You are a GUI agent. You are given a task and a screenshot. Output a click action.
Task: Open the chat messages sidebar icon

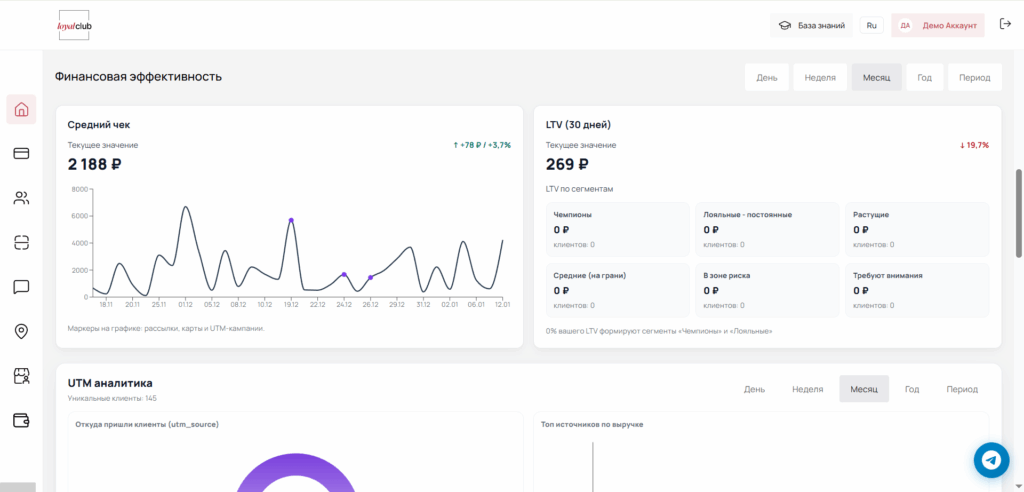point(21,287)
